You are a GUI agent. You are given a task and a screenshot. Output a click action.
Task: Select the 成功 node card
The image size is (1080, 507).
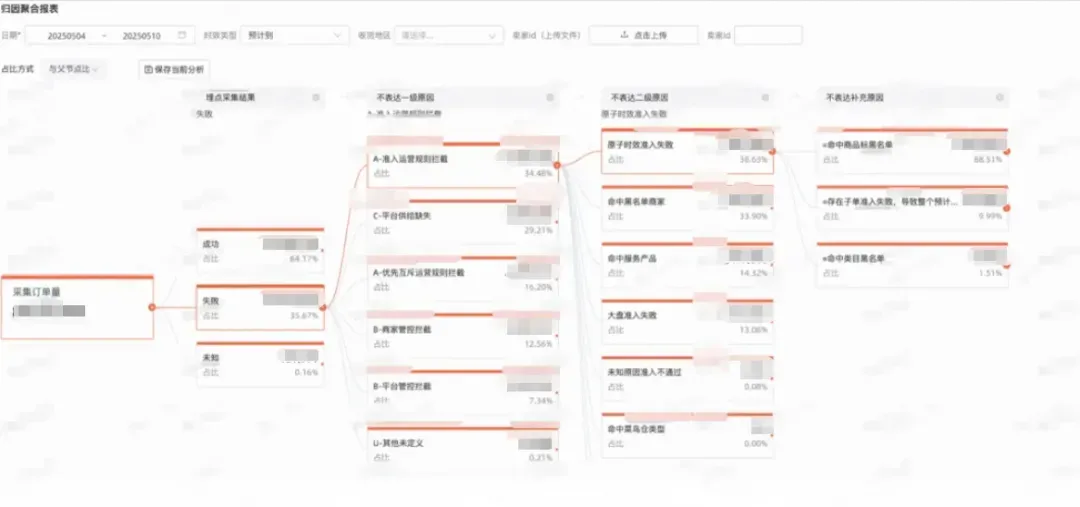(260, 251)
